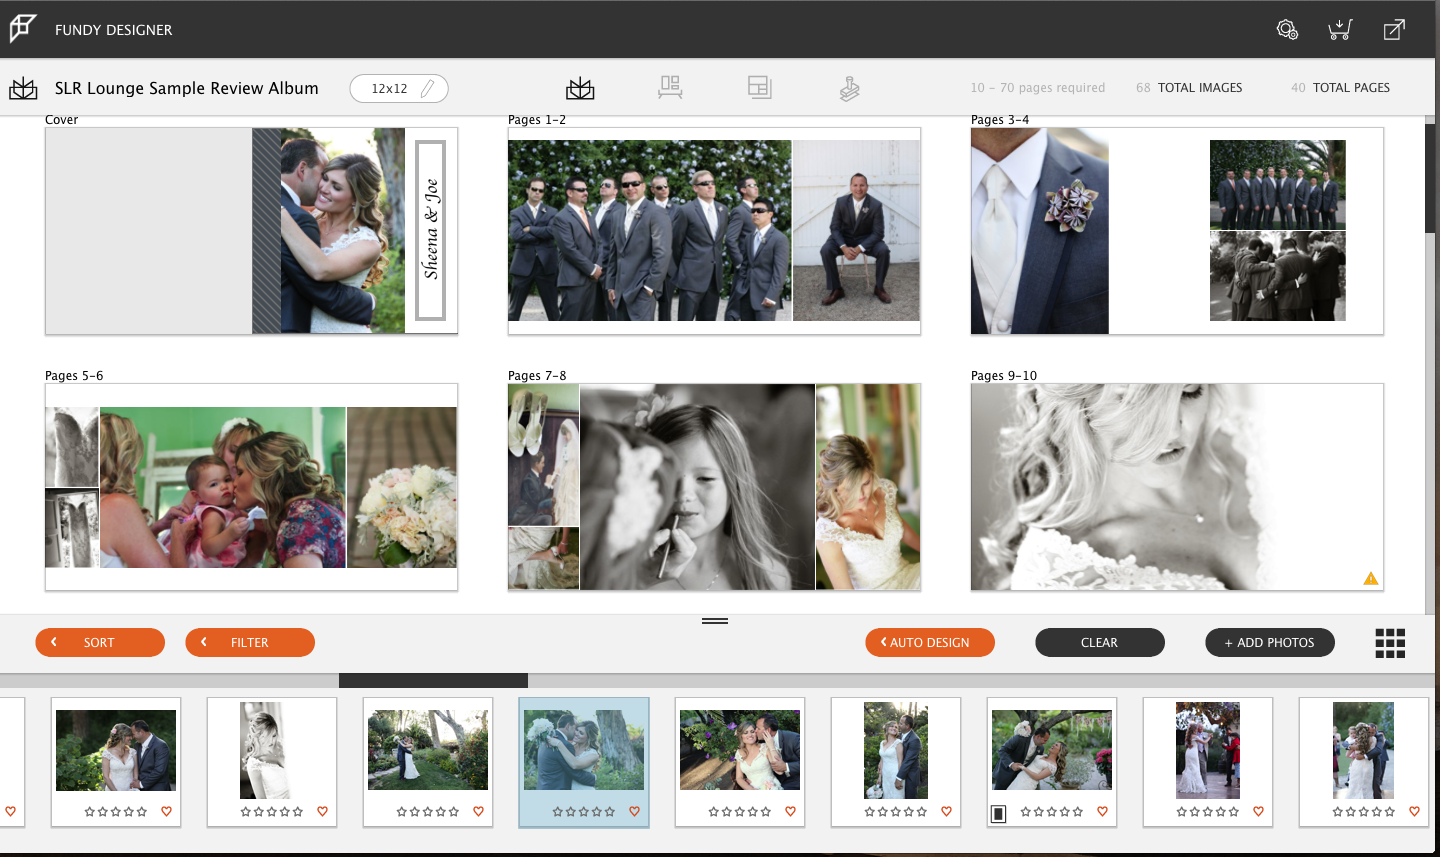Open the Album Builder book icon
Viewport: 1440px width, 857px height.
580,87
